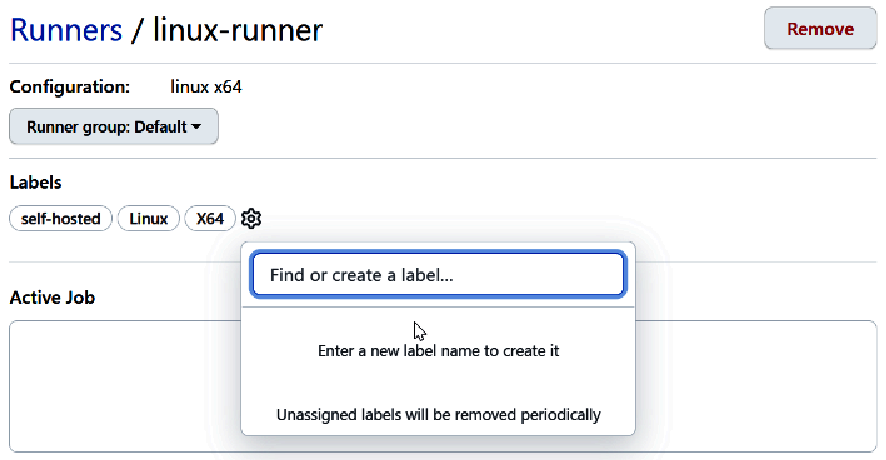
Task: Click 'Unassigned labels will be removed' note
Action: pyautogui.click(x=438, y=415)
